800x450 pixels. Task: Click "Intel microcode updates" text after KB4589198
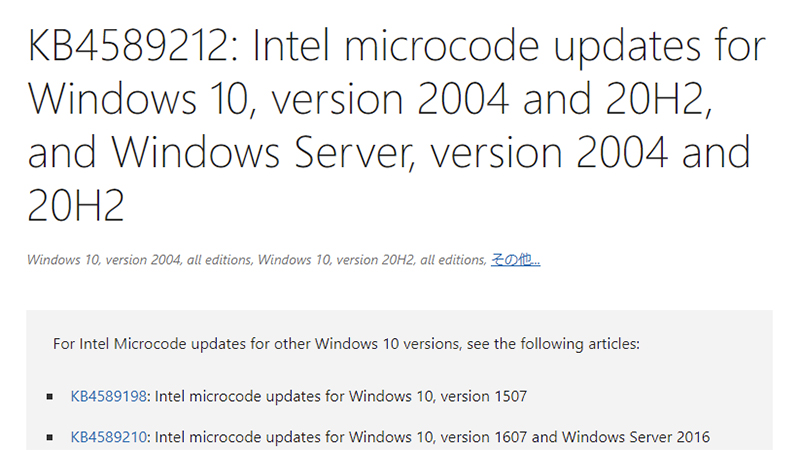click(232, 397)
